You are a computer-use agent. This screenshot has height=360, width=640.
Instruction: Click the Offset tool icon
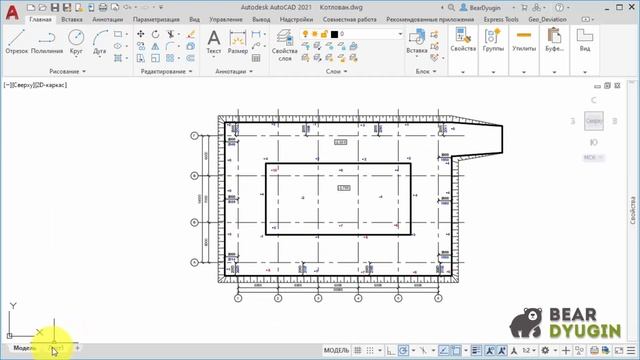(191, 58)
